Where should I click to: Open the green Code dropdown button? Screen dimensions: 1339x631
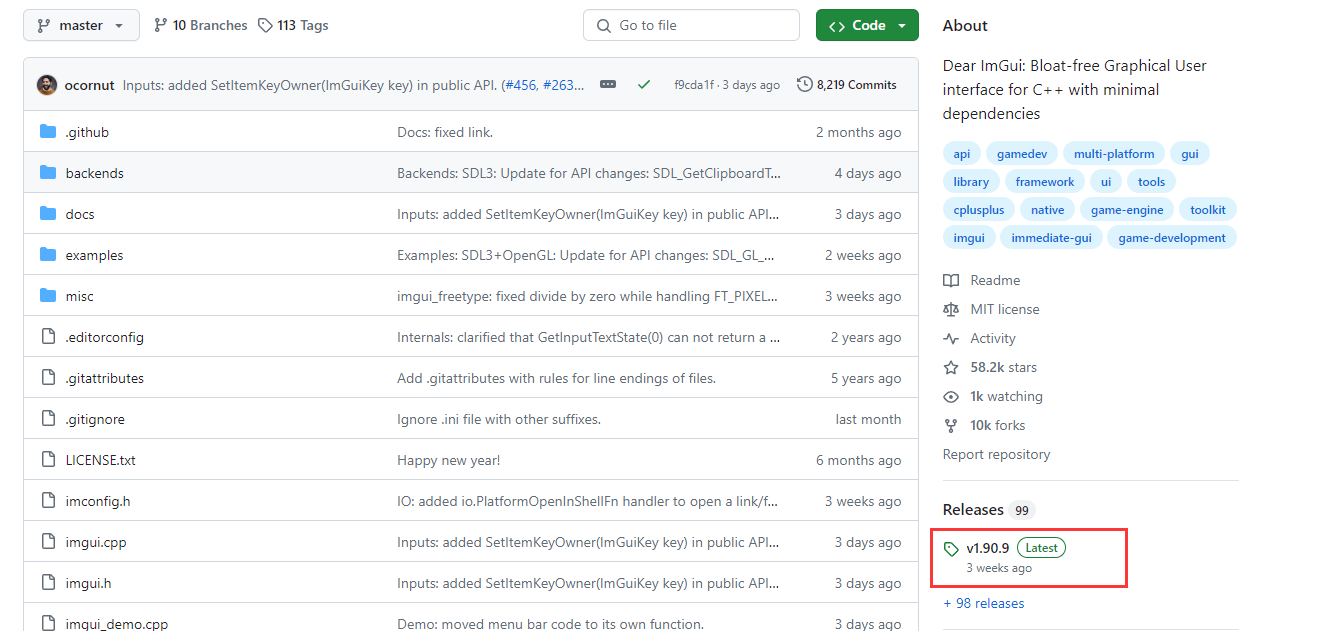coord(867,25)
